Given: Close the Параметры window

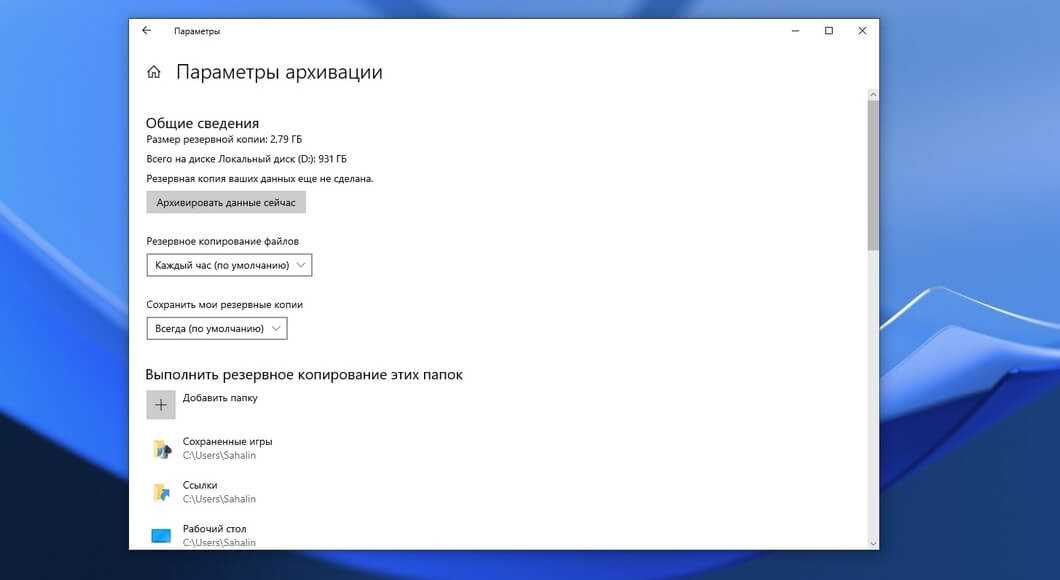Looking at the screenshot, I should pos(862,31).
